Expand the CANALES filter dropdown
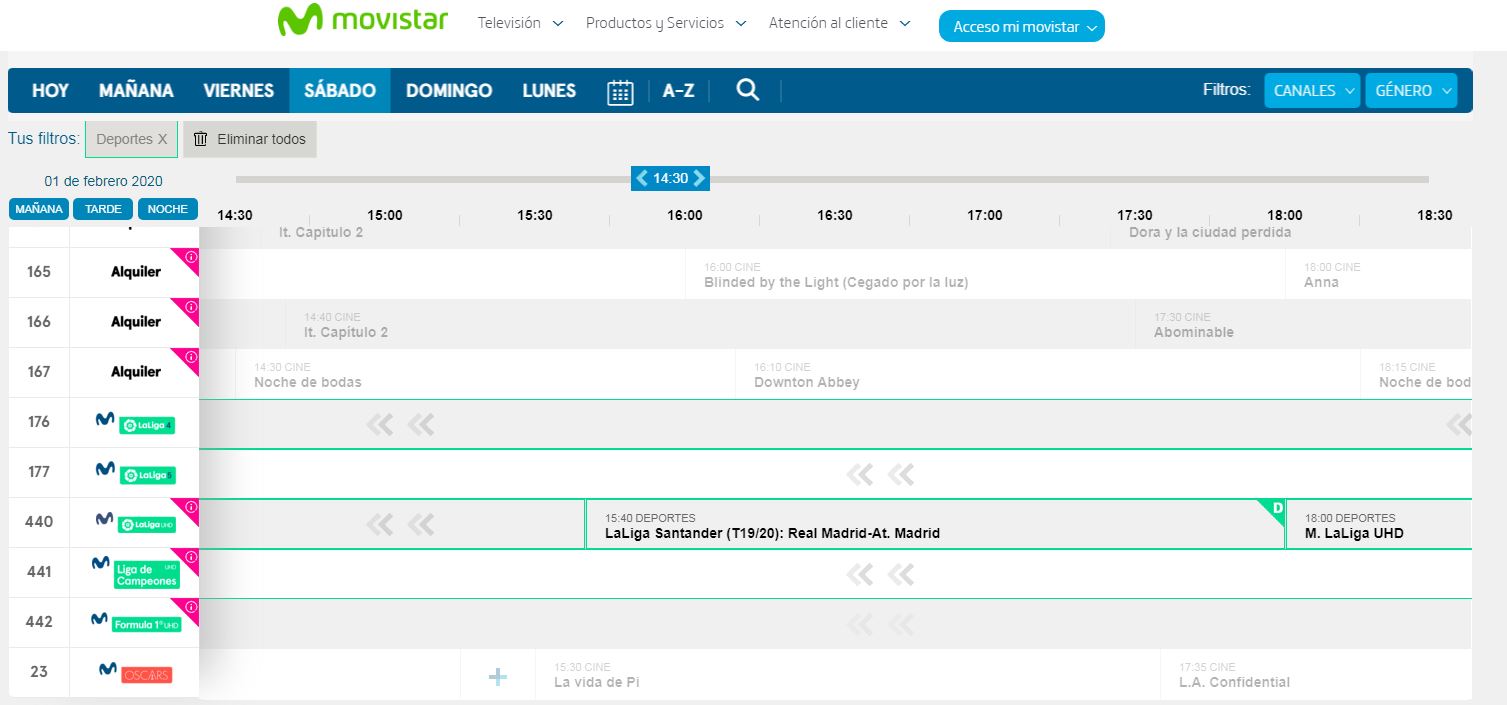The width and height of the screenshot is (1507, 705). pyautogui.click(x=1312, y=90)
